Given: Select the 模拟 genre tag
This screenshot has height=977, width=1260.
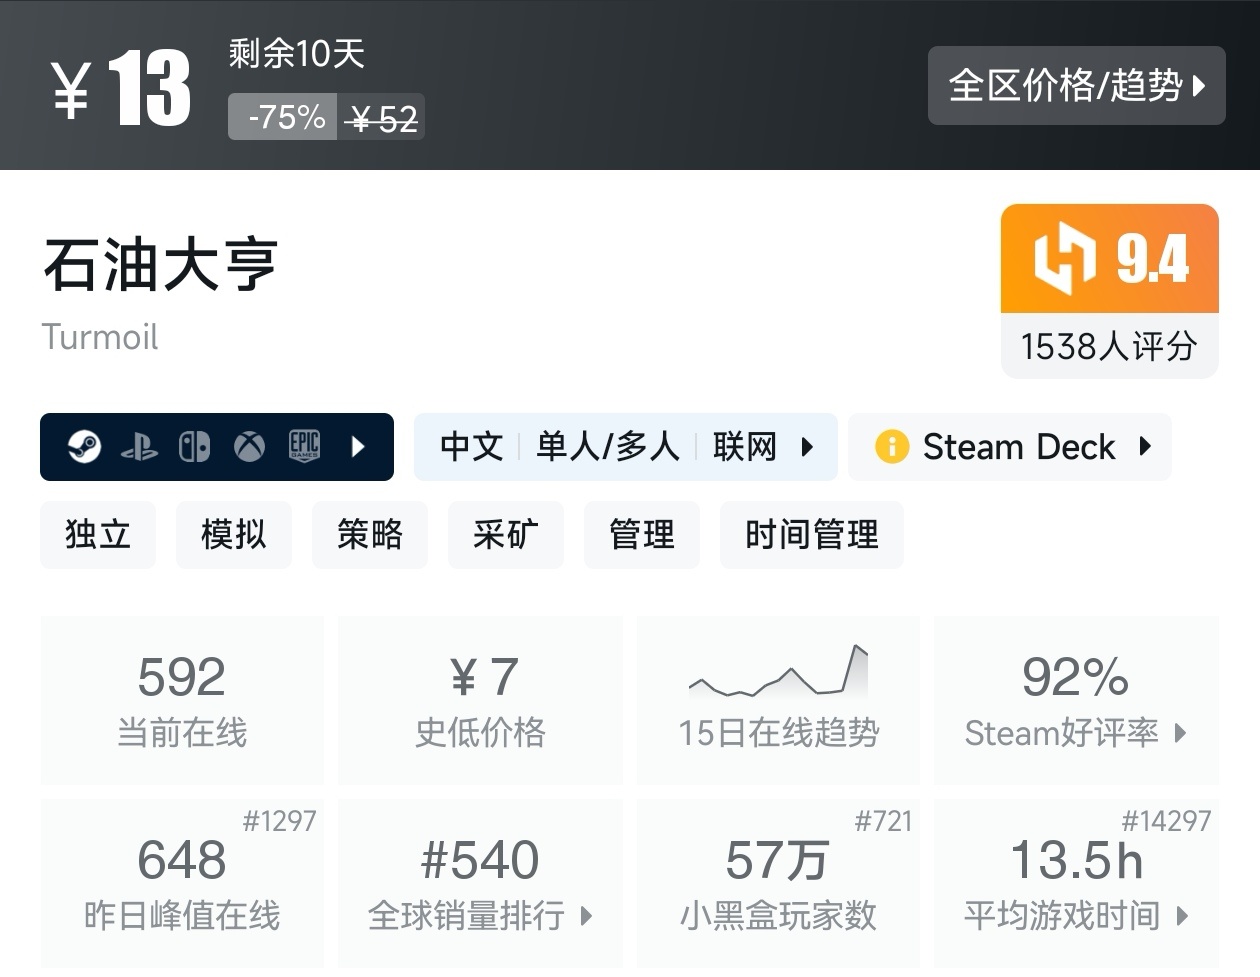Looking at the screenshot, I should (x=234, y=535).
